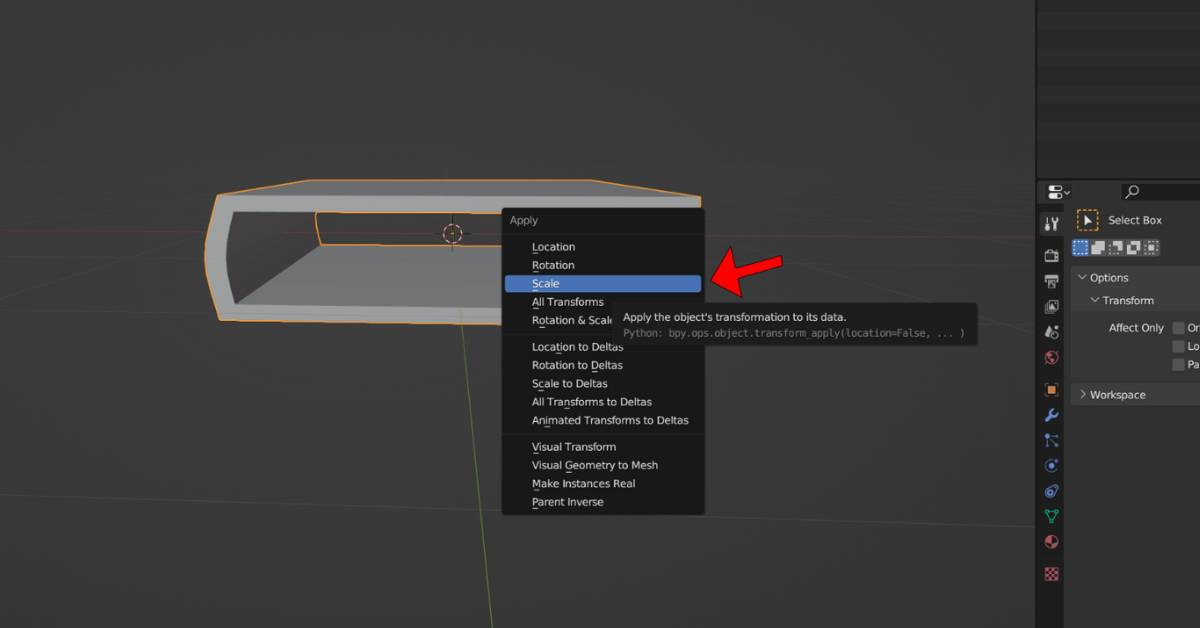Viewport: 1200px width, 628px height.
Task: Open Object Properties orange square icon
Action: pyautogui.click(x=1051, y=389)
